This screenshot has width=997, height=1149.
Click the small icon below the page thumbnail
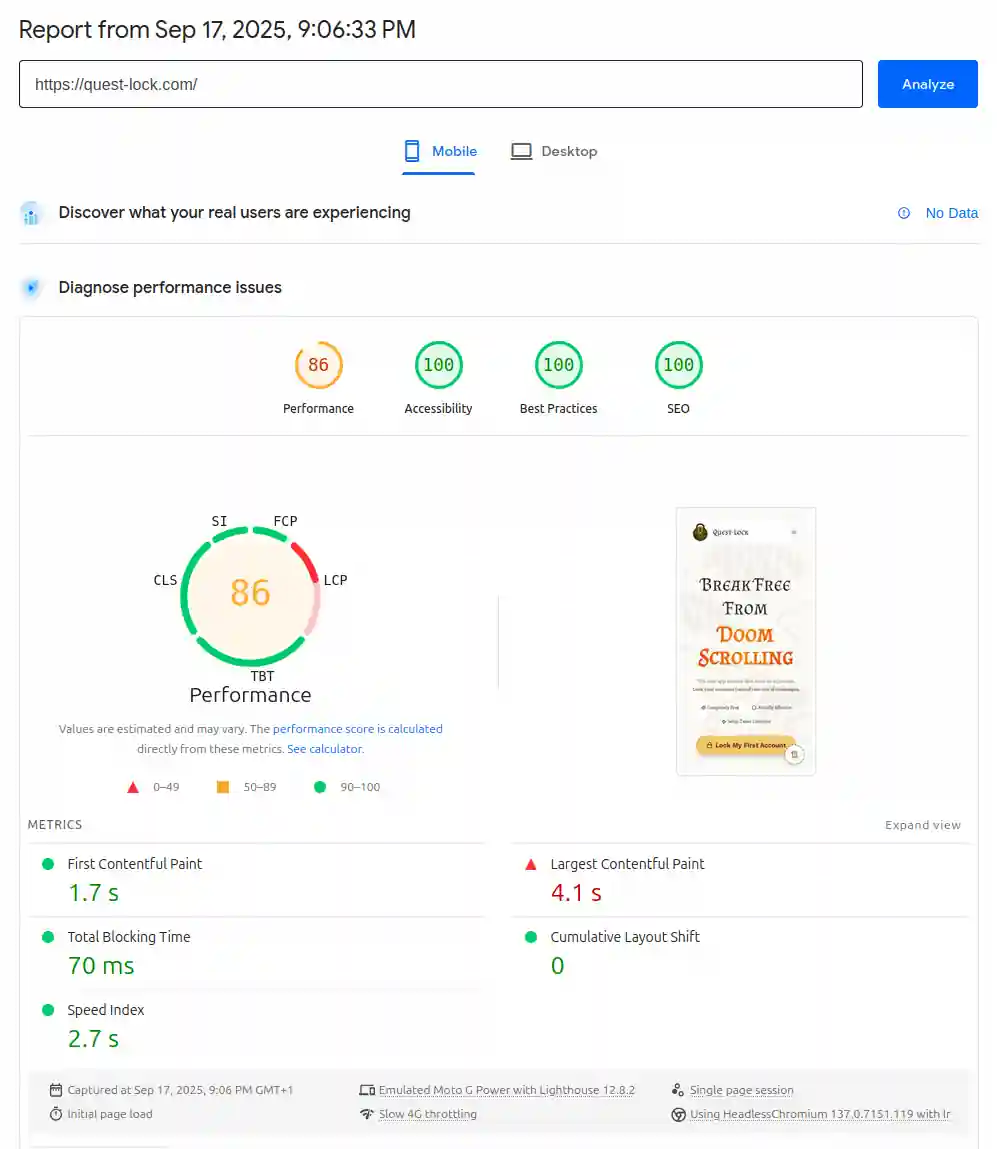click(x=795, y=755)
